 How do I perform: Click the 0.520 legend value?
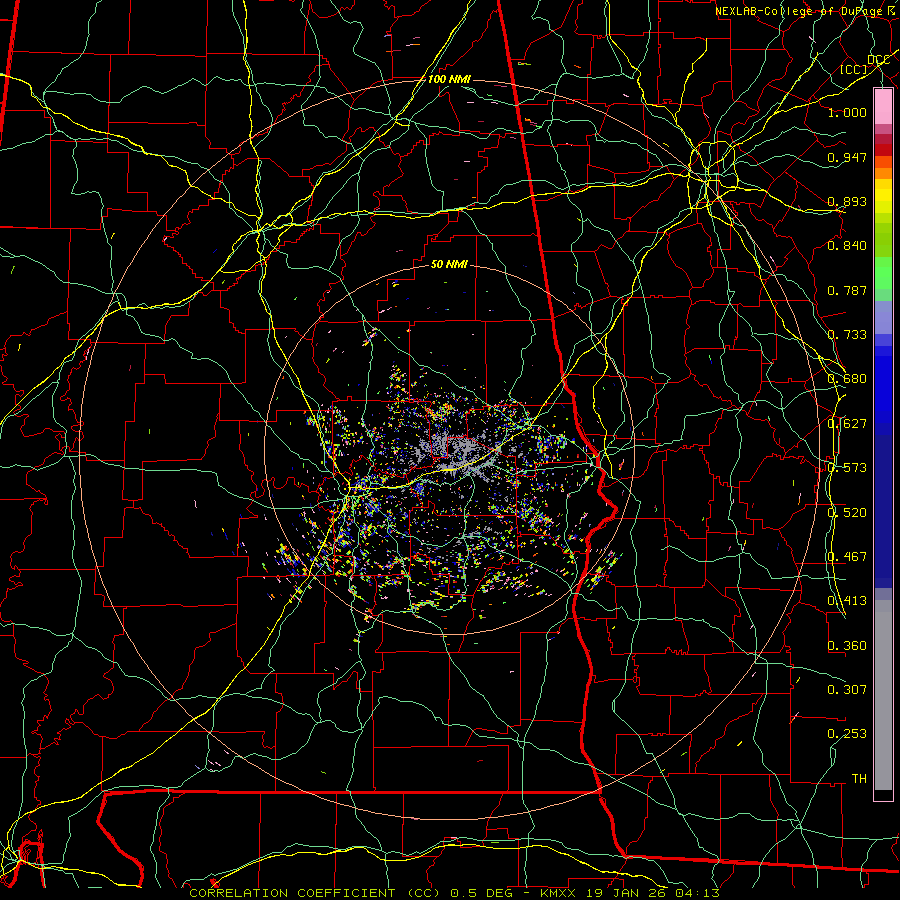pyautogui.click(x=847, y=513)
